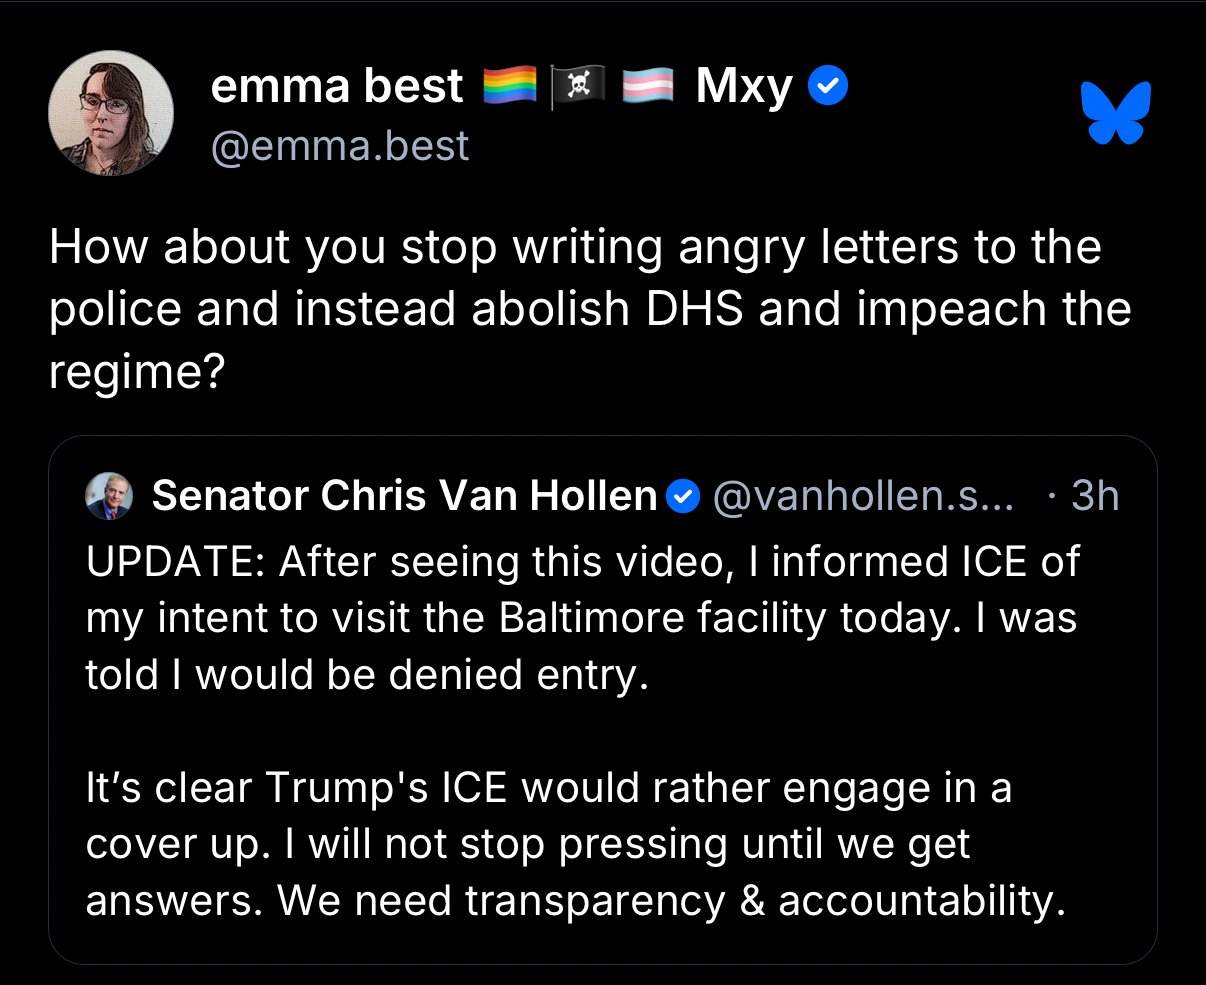Click the Bluesky butterfly logo
This screenshot has width=1206, height=985.
[x=1116, y=113]
